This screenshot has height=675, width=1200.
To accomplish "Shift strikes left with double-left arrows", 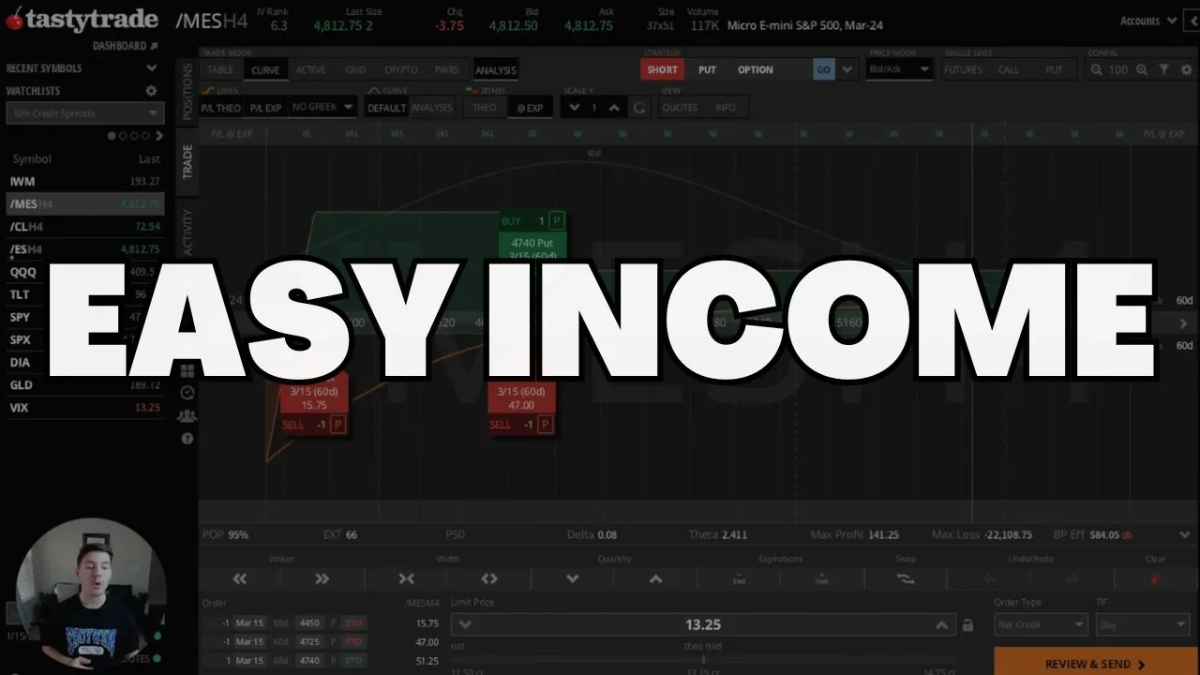I will (x=240, y=578).
